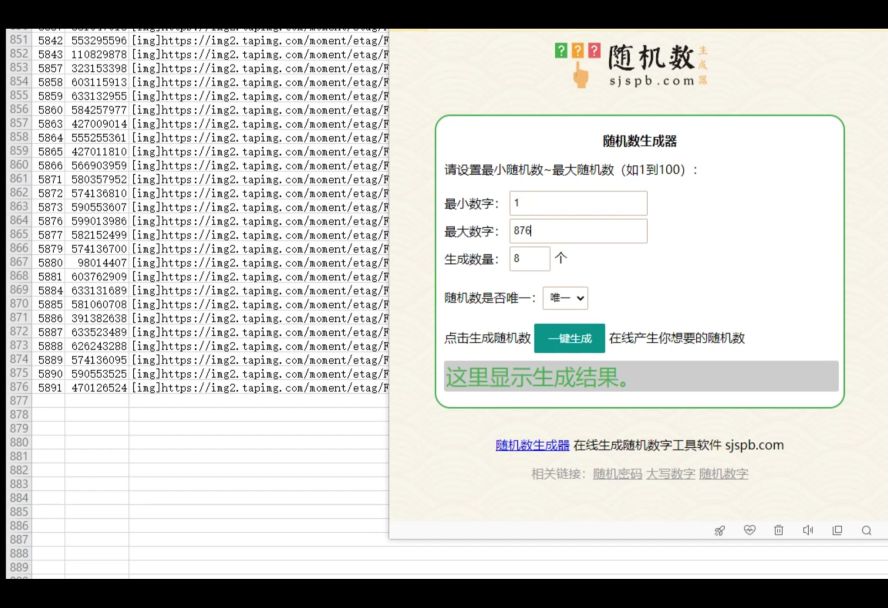Click the 最小数字 input field

pos(578,203)
